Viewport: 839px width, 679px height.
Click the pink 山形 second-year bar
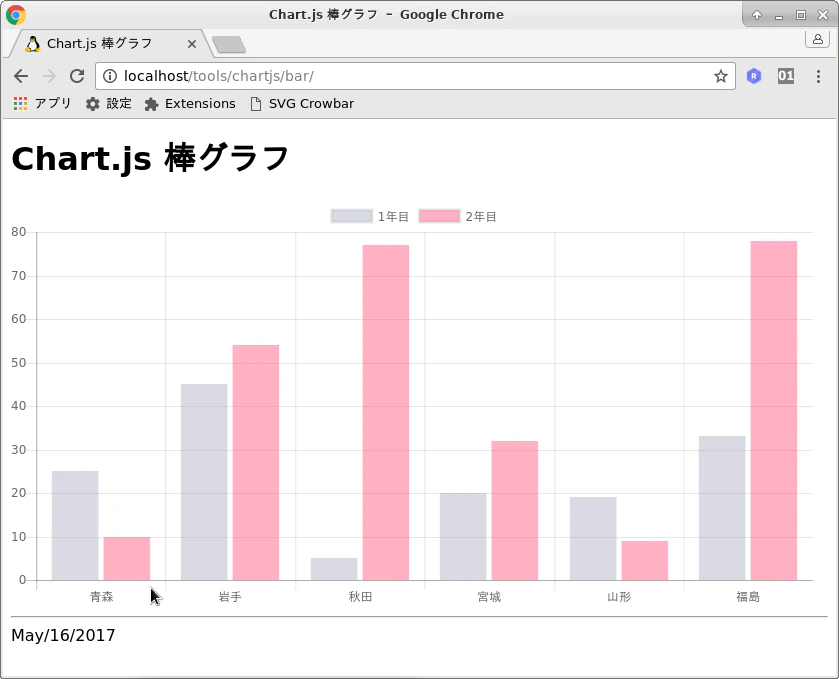[645, 560]
